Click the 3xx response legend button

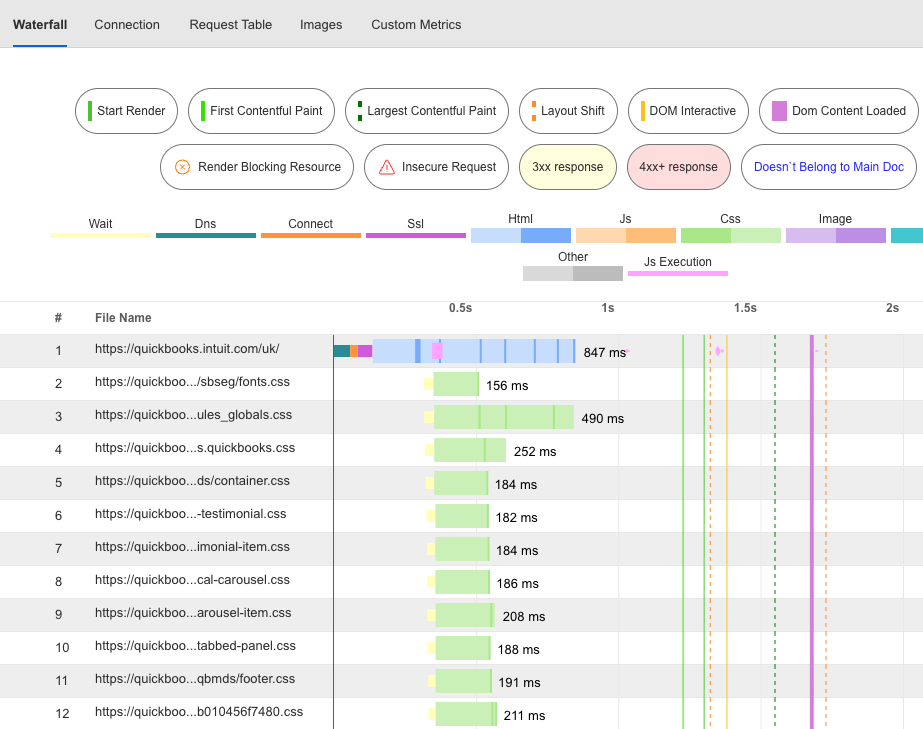coord(567,167)
